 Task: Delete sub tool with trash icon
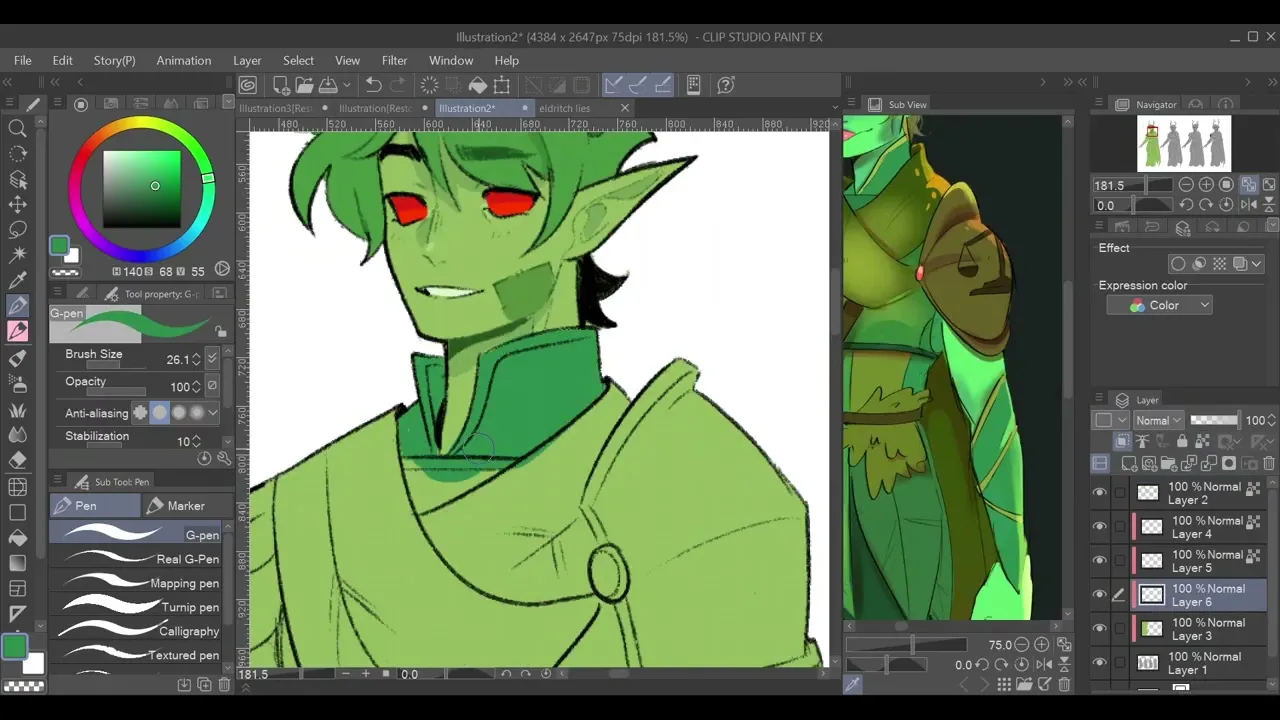[x=224, y=685]
